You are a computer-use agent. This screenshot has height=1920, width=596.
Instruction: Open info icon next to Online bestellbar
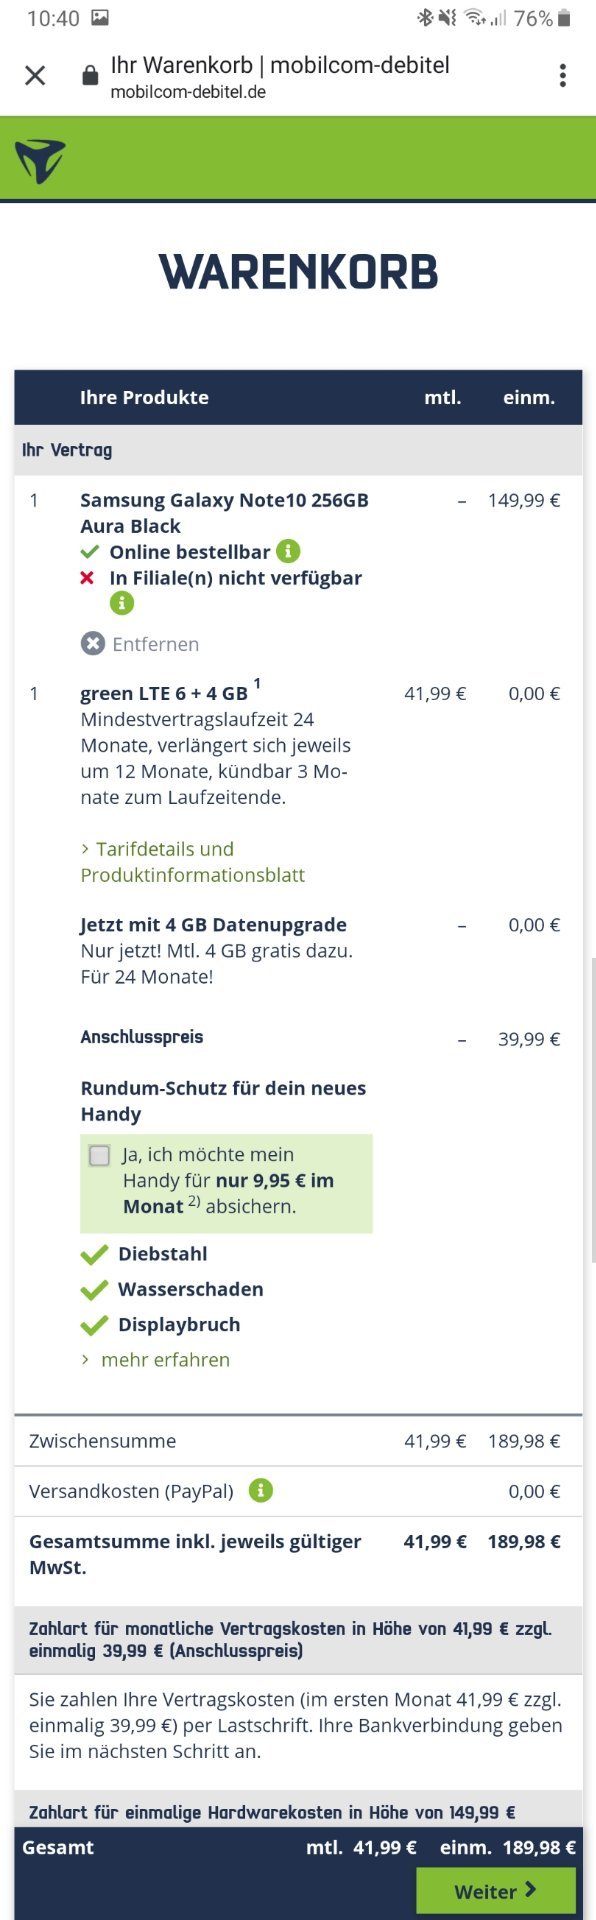(x=288, y=551)
